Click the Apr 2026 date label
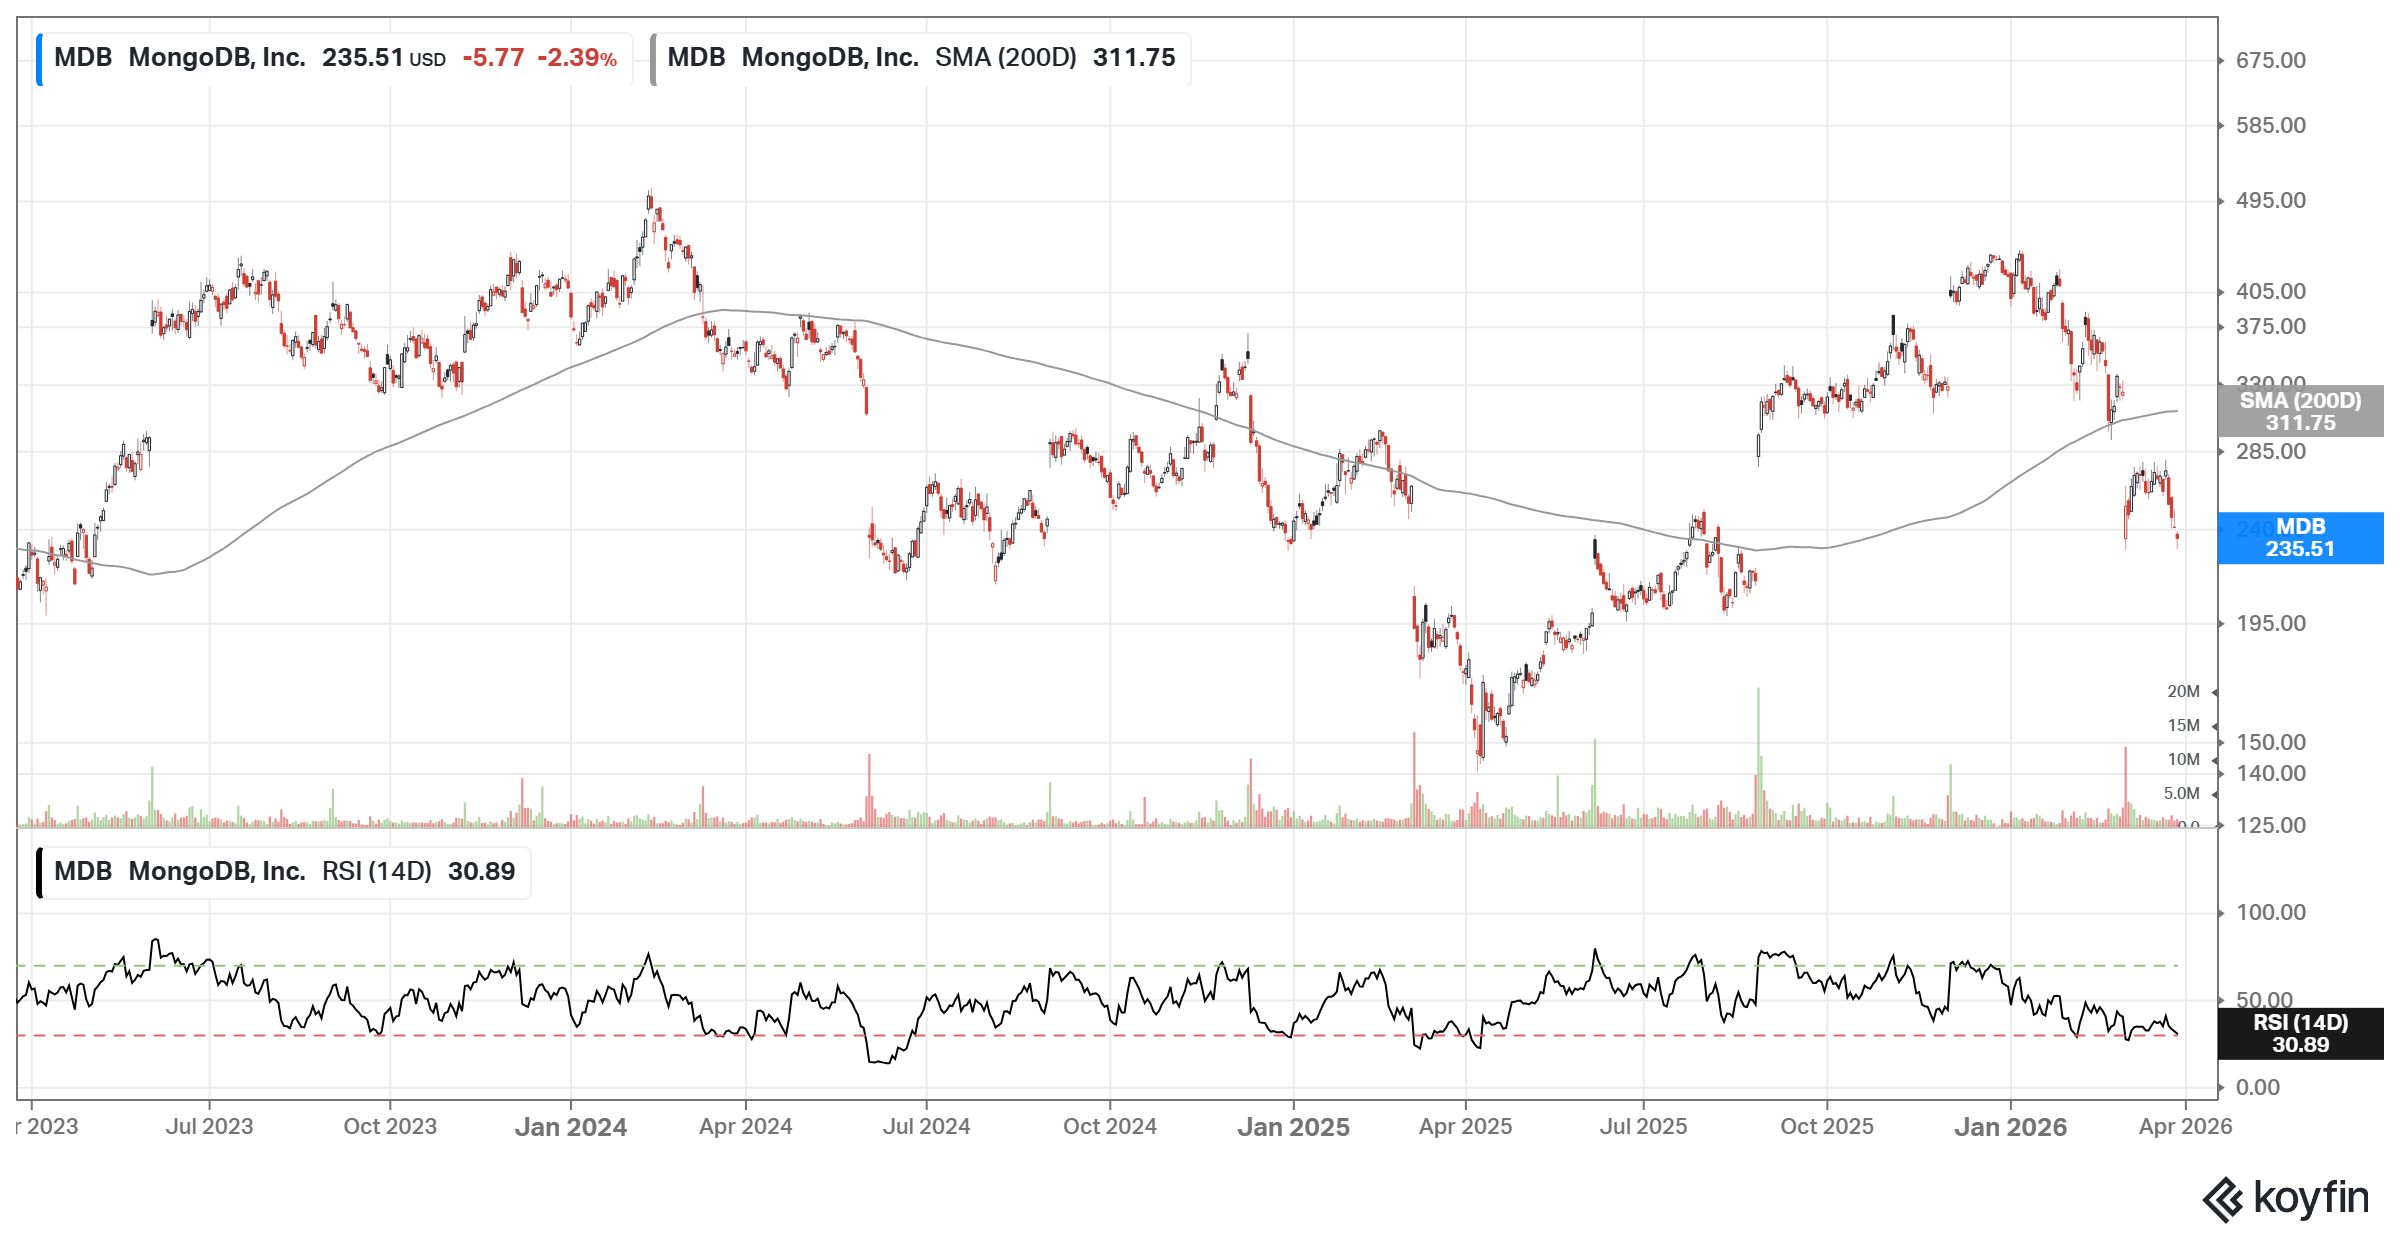The image size is (2400, 1240). (2184, 1127)
